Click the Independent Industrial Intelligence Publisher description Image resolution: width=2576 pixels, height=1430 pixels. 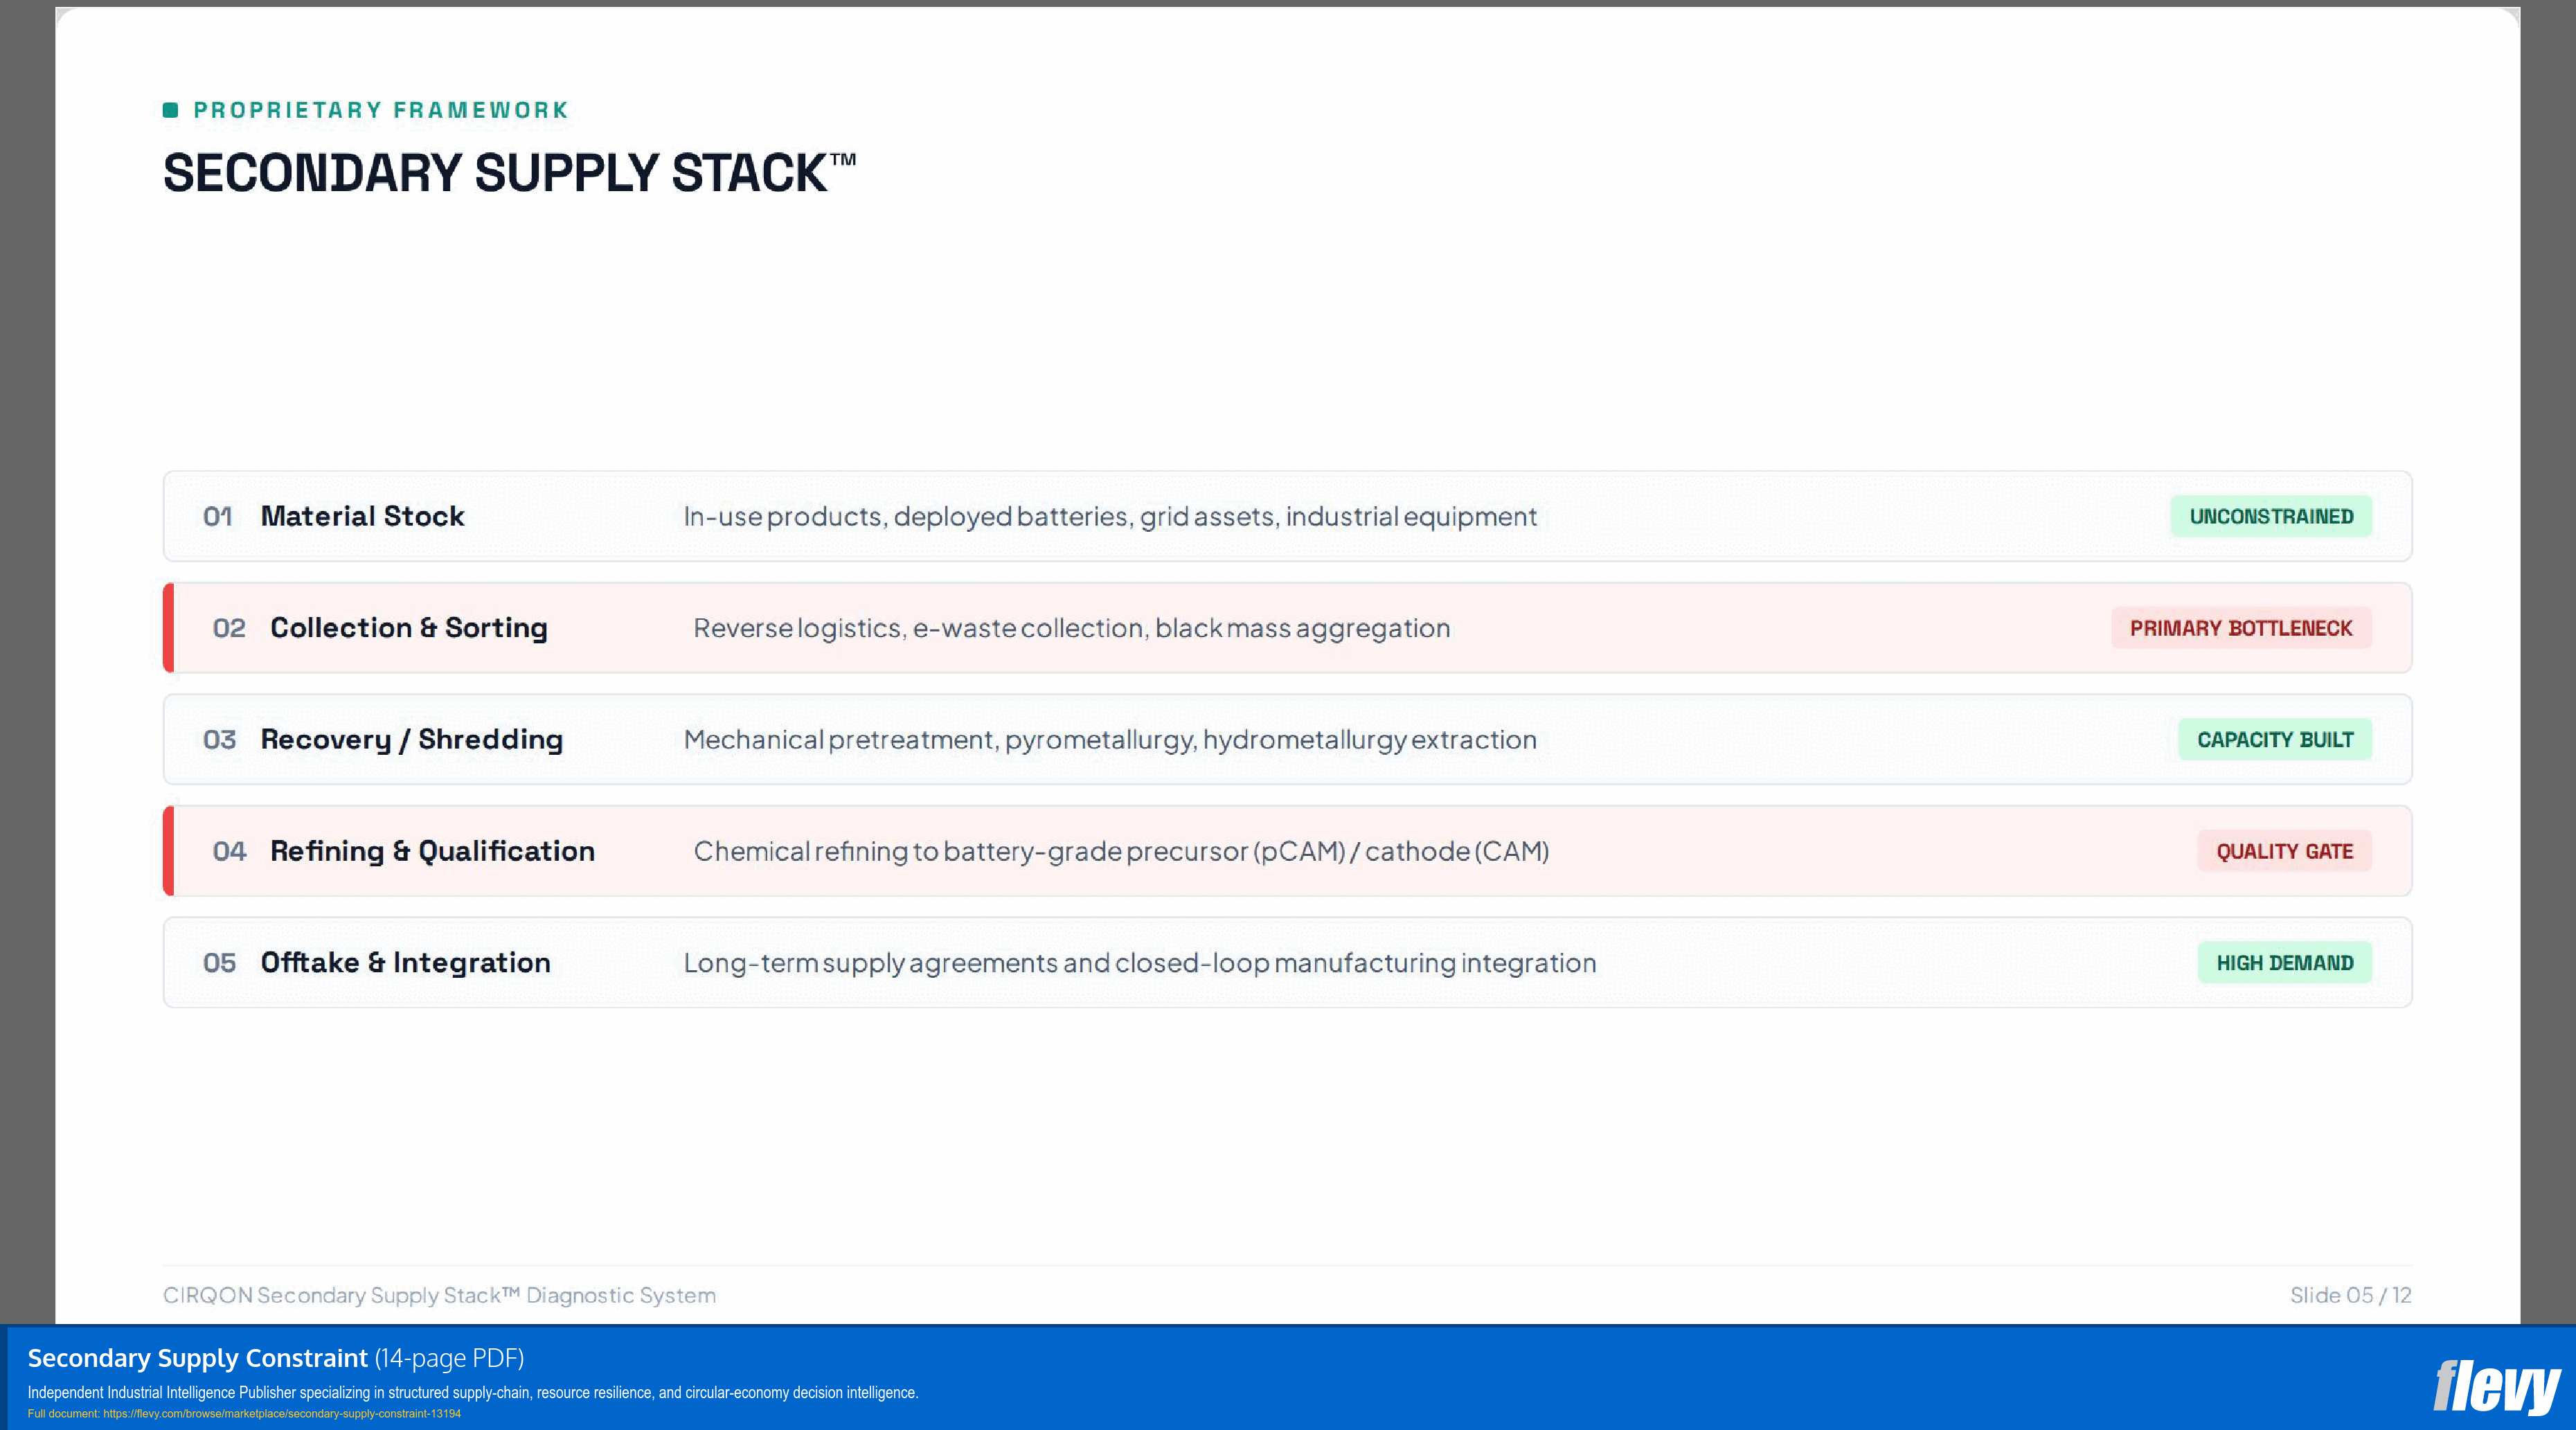(472, 1392)
